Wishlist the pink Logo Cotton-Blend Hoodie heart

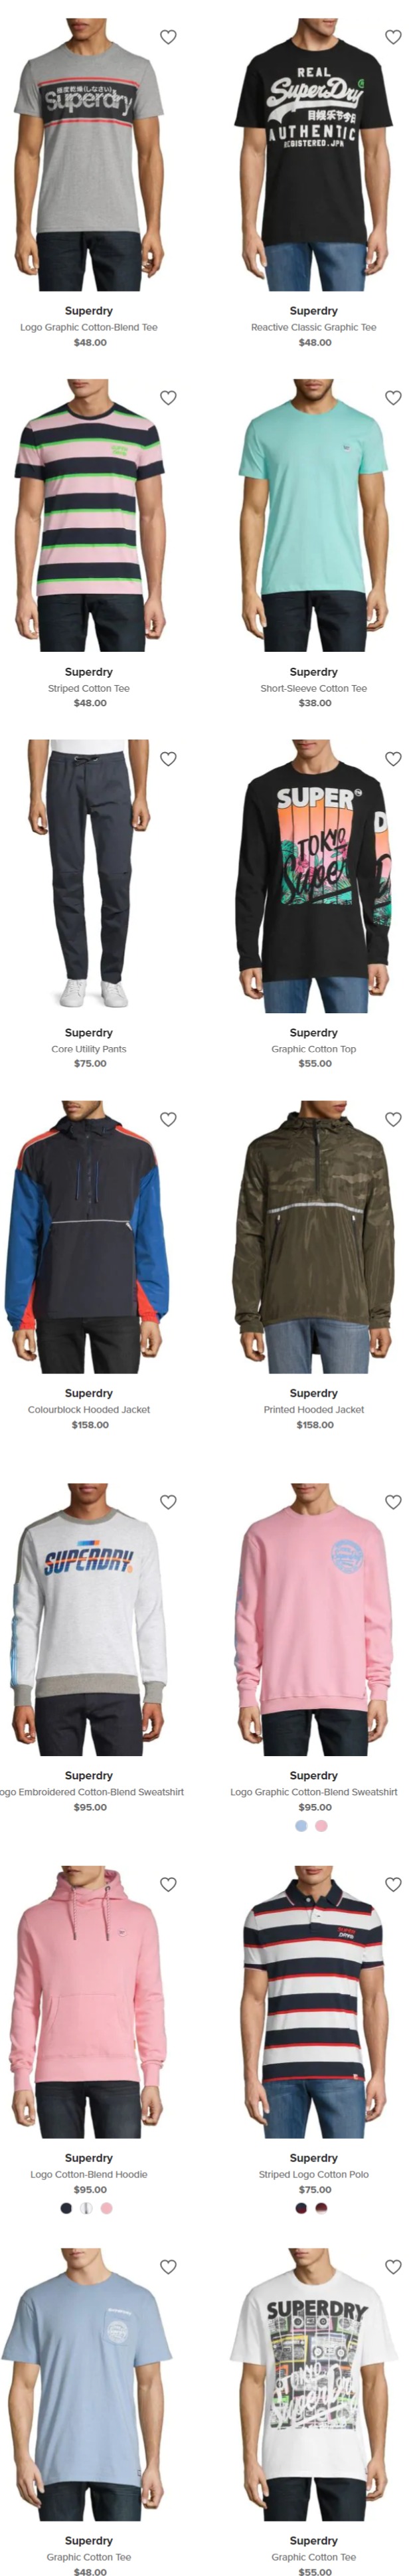point(168,1885)
